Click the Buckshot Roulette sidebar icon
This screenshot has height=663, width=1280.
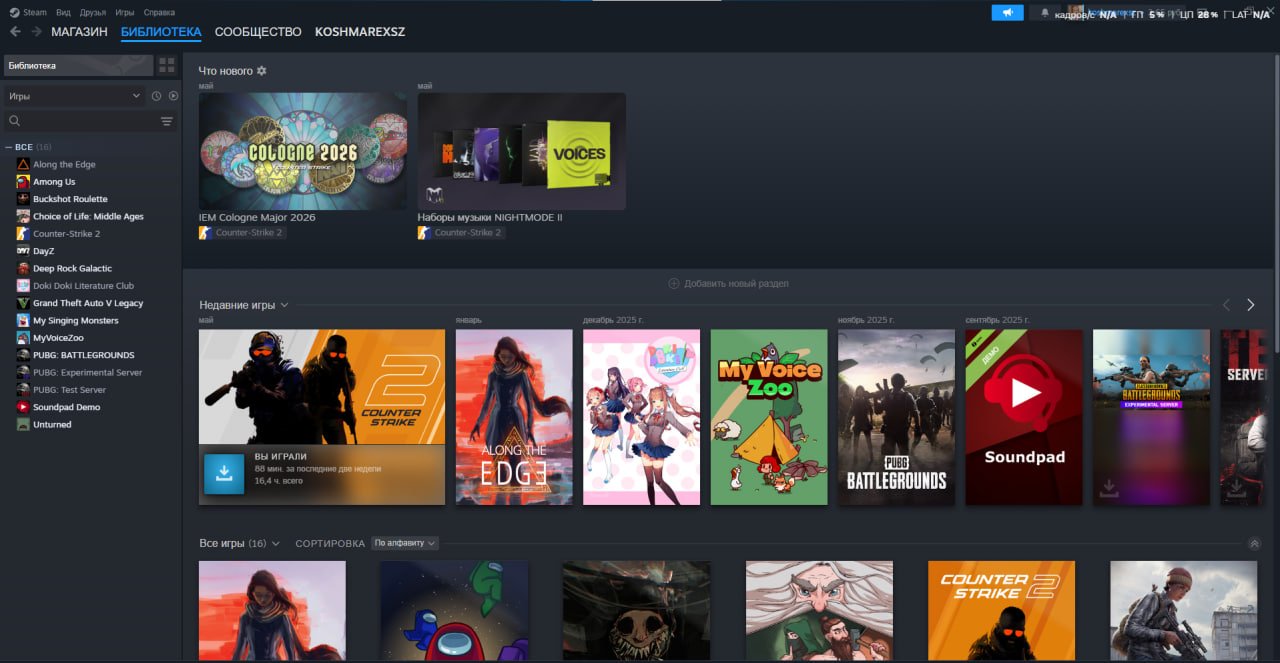tap(23, 199)
